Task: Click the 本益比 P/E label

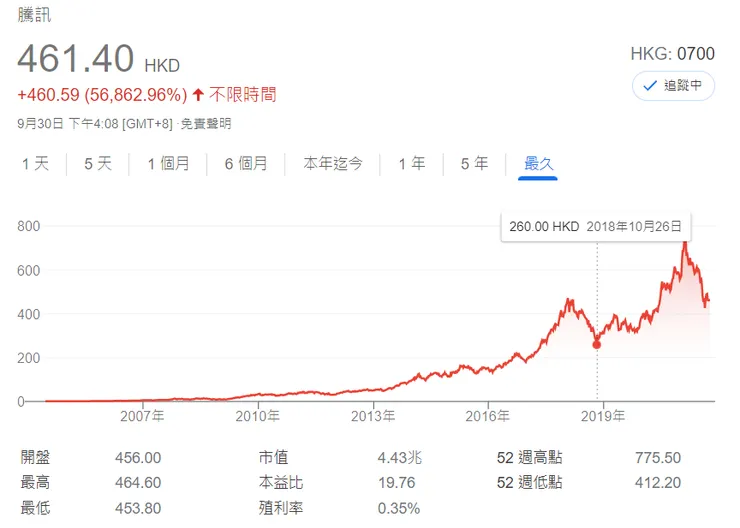Action: pyautogui.click(x=281, y=483)
